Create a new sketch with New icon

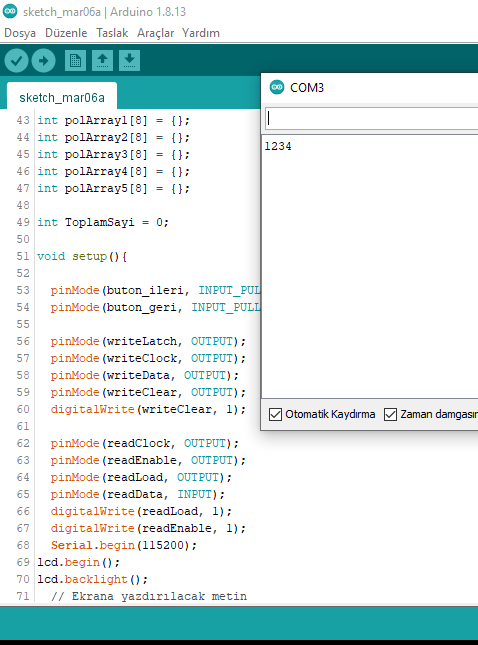point(75,61)
